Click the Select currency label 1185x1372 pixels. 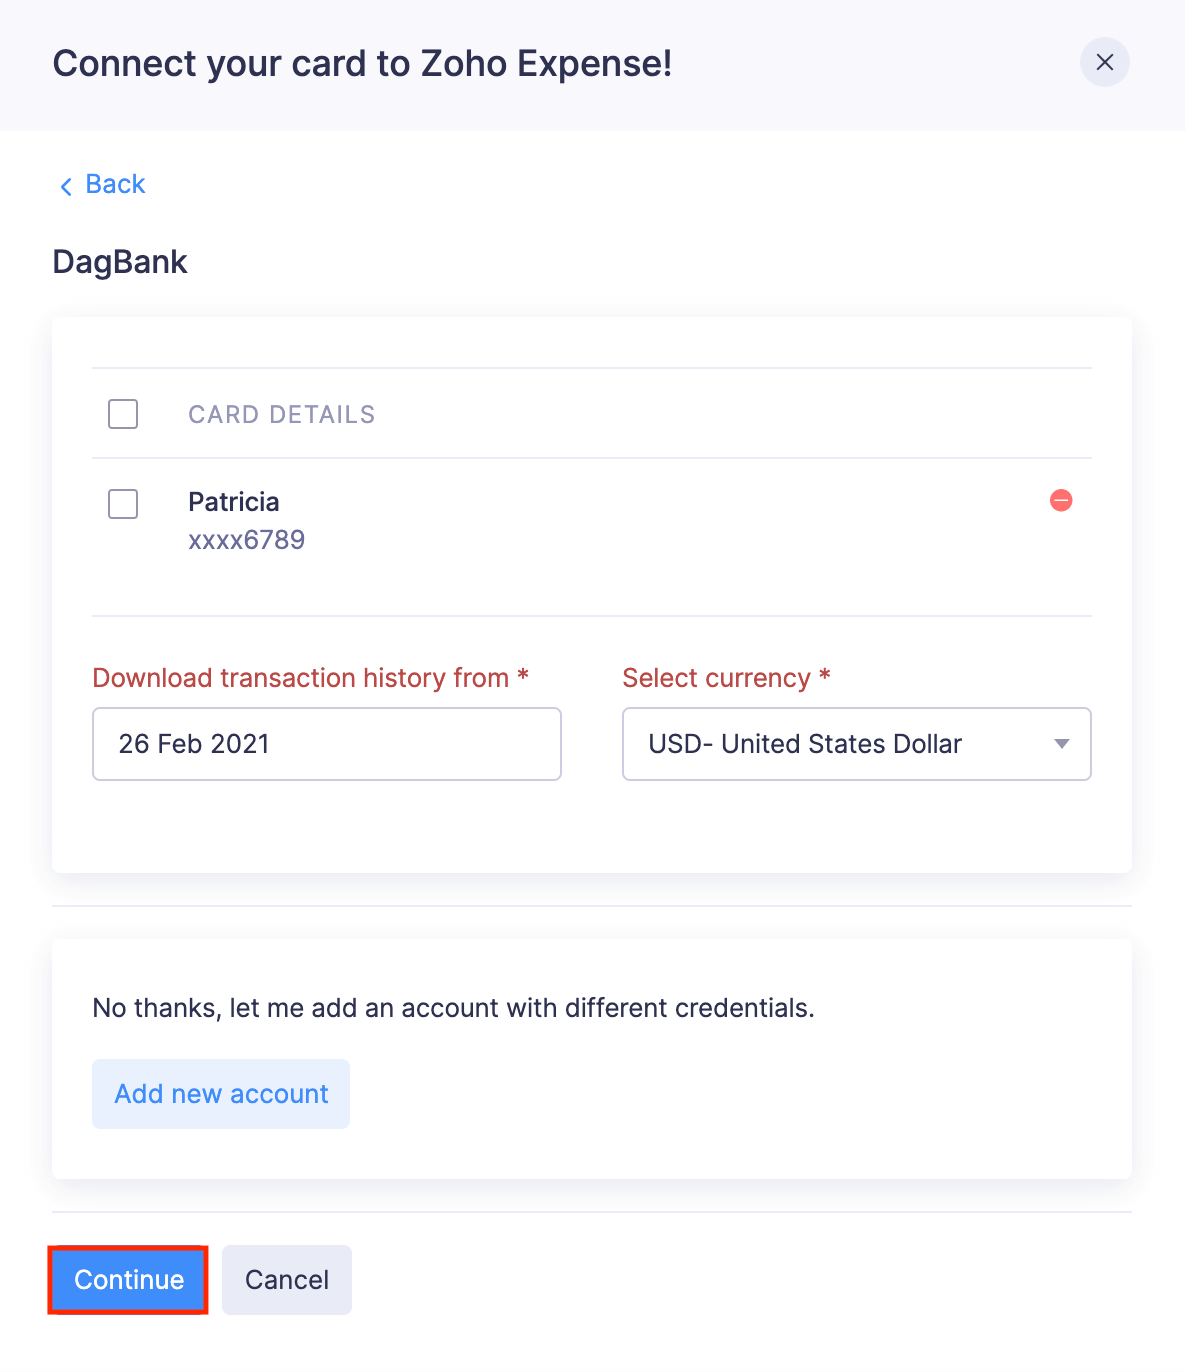point(716,678)
